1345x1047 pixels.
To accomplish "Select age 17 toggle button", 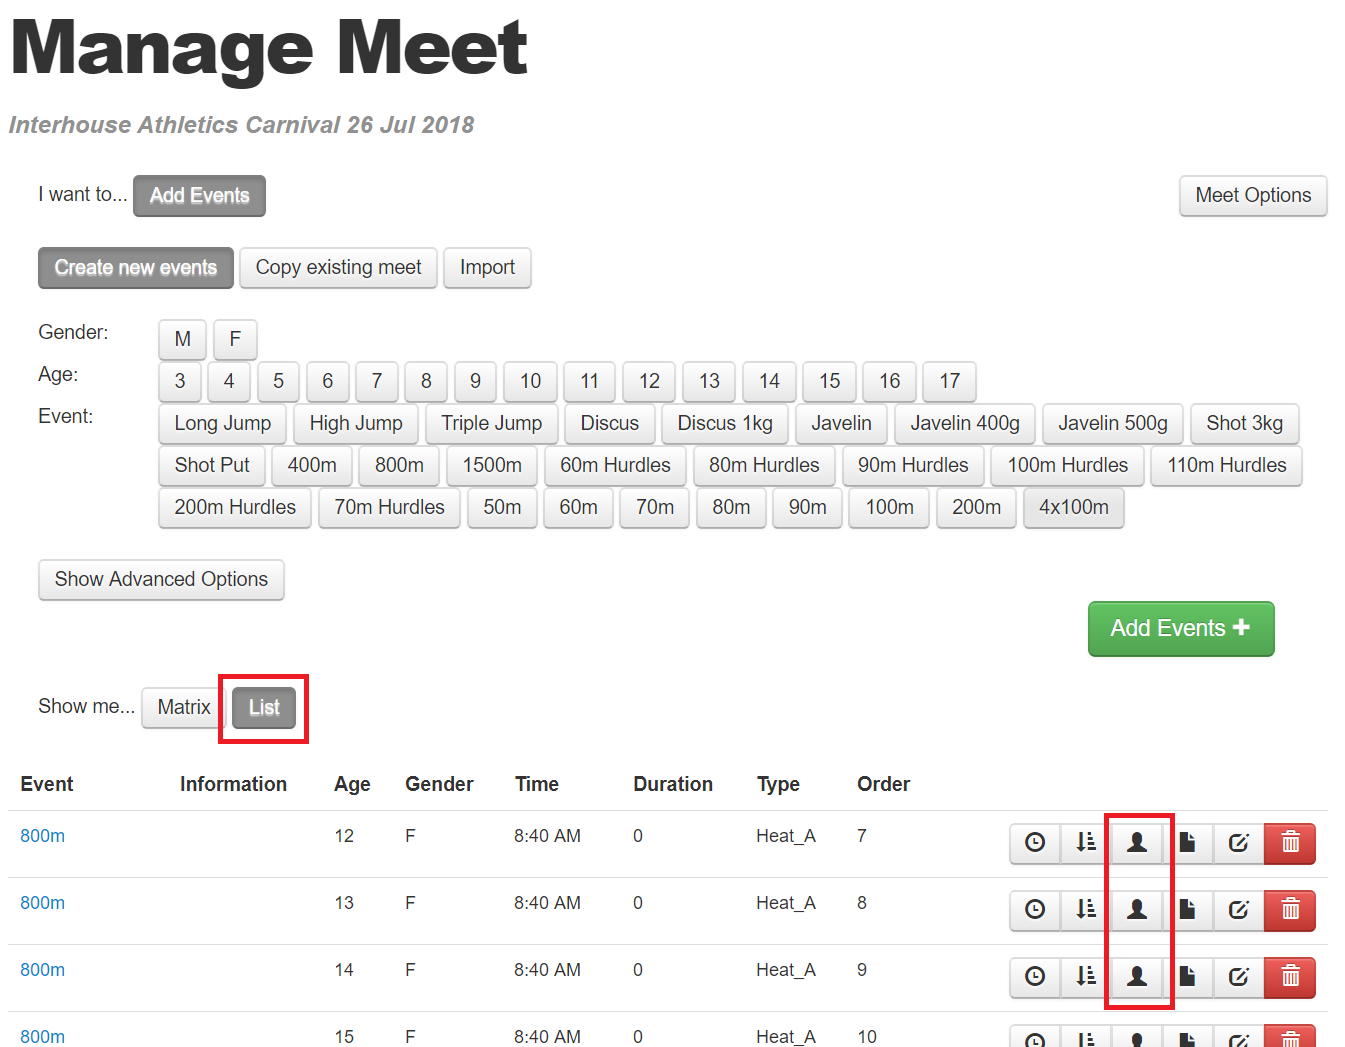I will [x=949, y=381].
